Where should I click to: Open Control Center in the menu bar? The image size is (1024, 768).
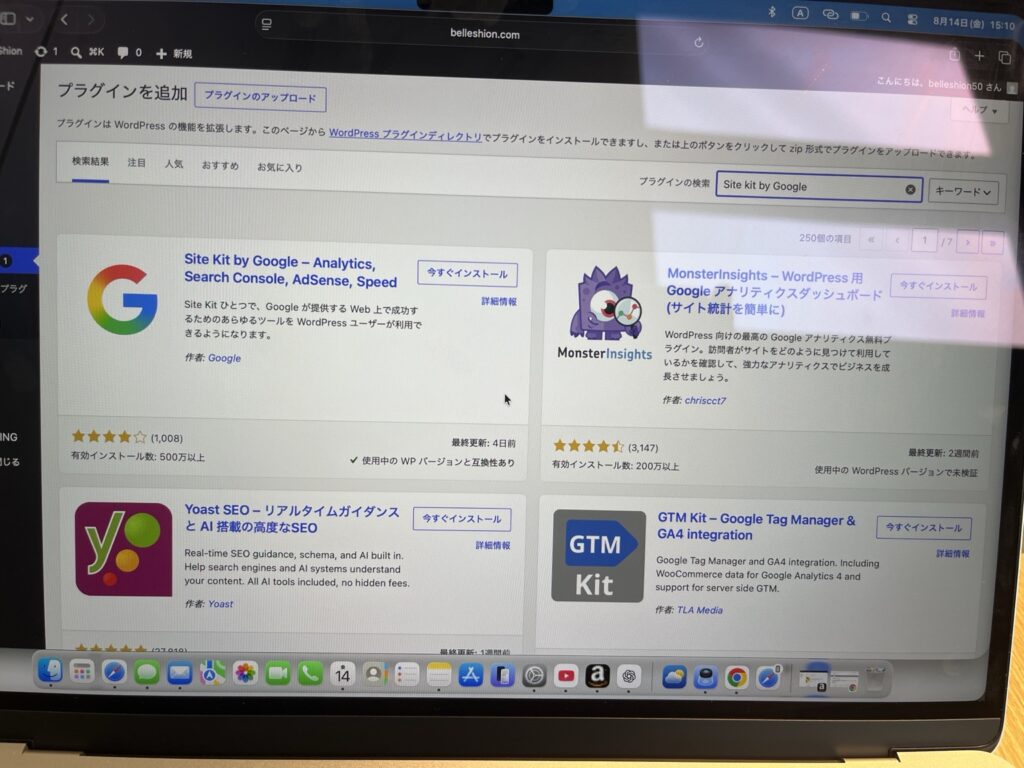[912, 20]
